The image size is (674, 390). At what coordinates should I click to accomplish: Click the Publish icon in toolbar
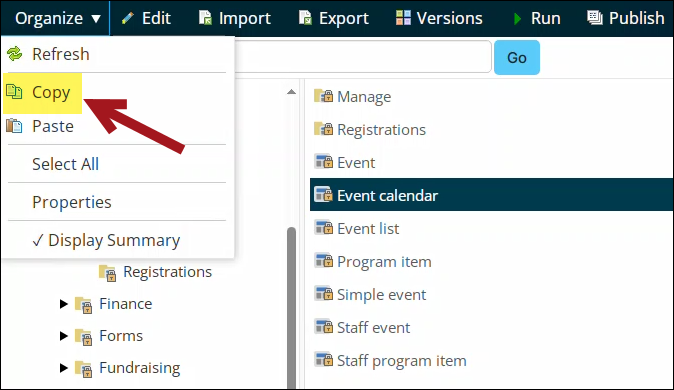point(595,18)
